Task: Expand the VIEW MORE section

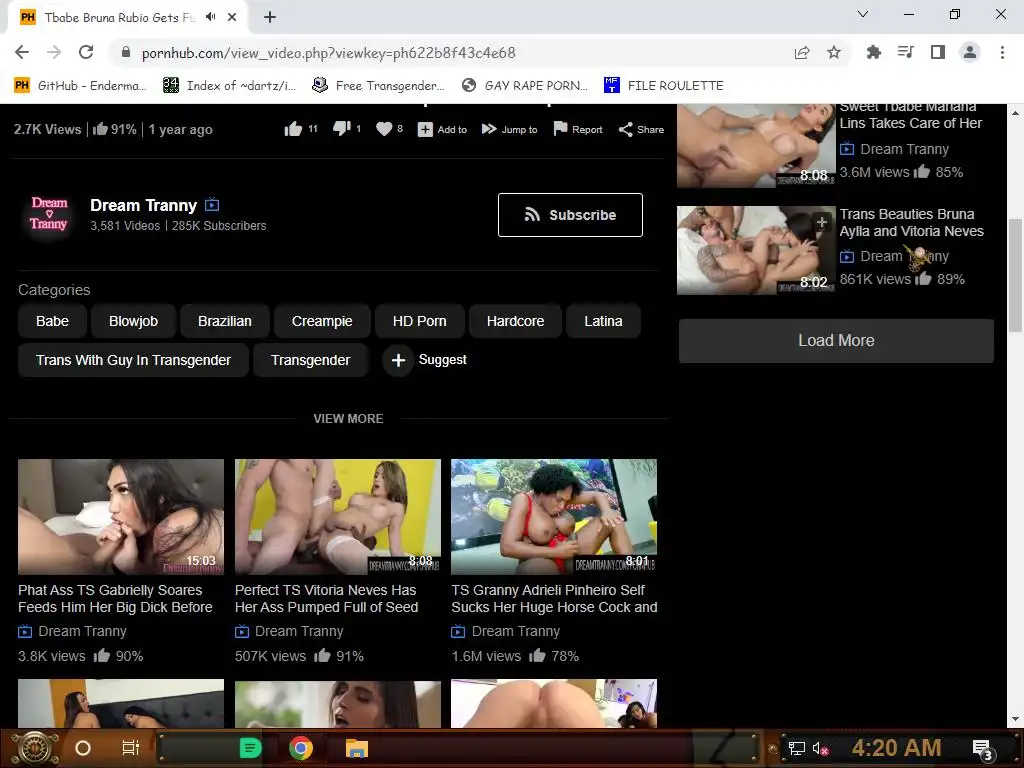Action: (x=348, y=419)
